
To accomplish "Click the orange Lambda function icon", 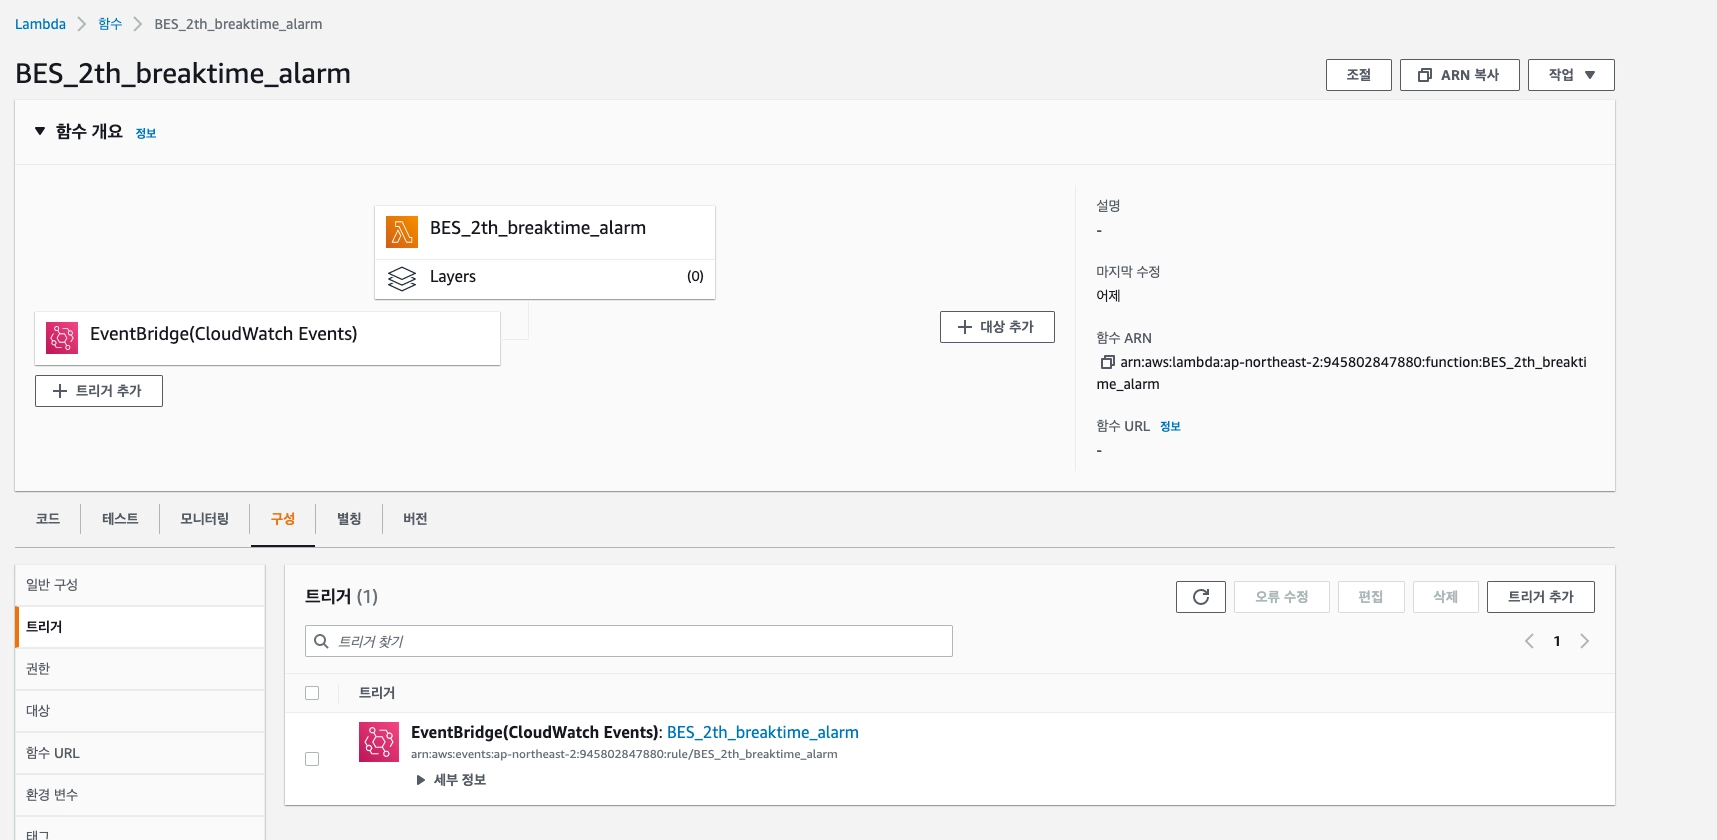I will point(402,232).
